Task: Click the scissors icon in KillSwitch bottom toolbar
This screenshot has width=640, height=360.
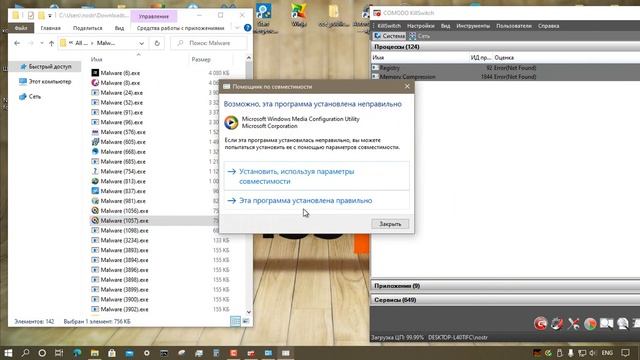Action: click(x=573, y=324)
